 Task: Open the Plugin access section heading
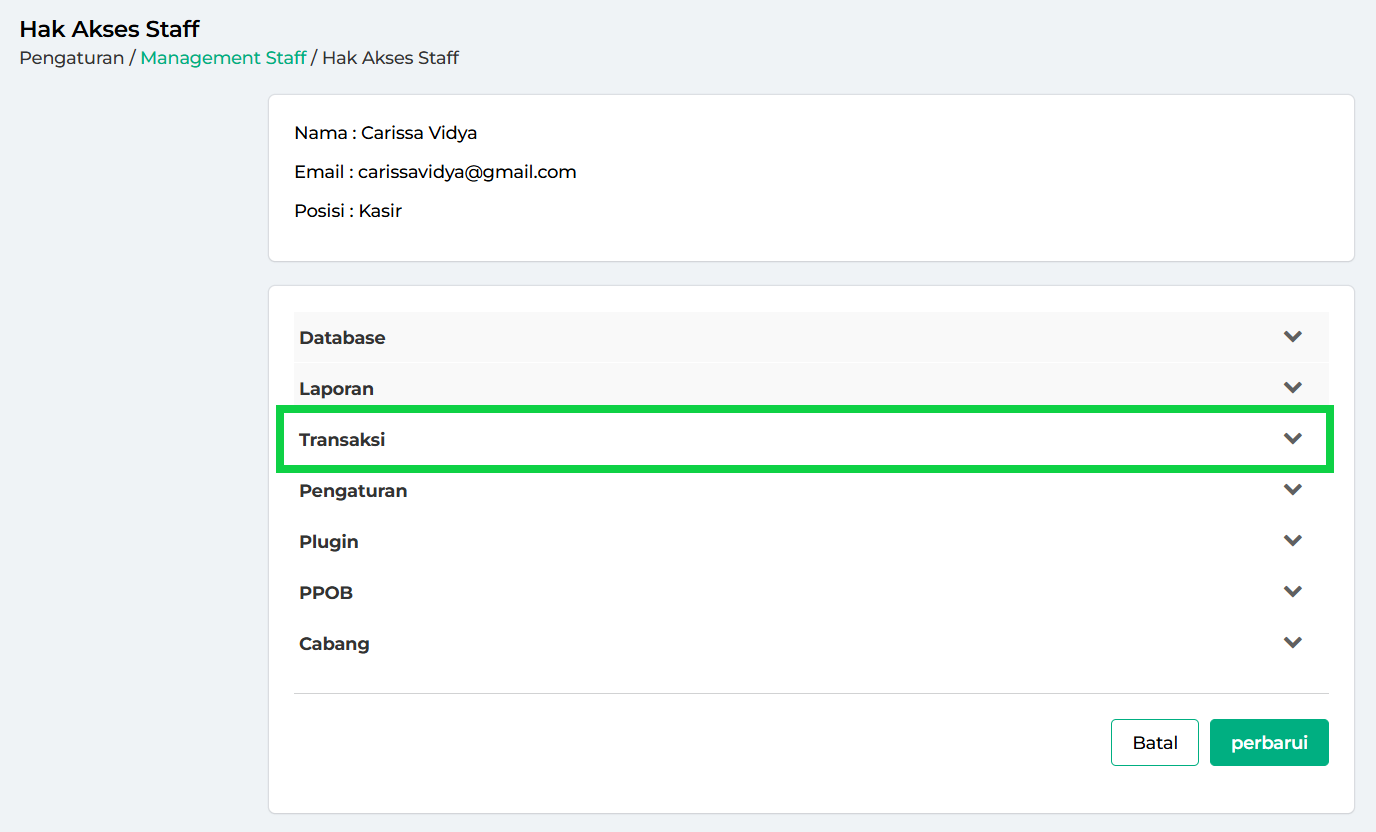pos(329,542)
